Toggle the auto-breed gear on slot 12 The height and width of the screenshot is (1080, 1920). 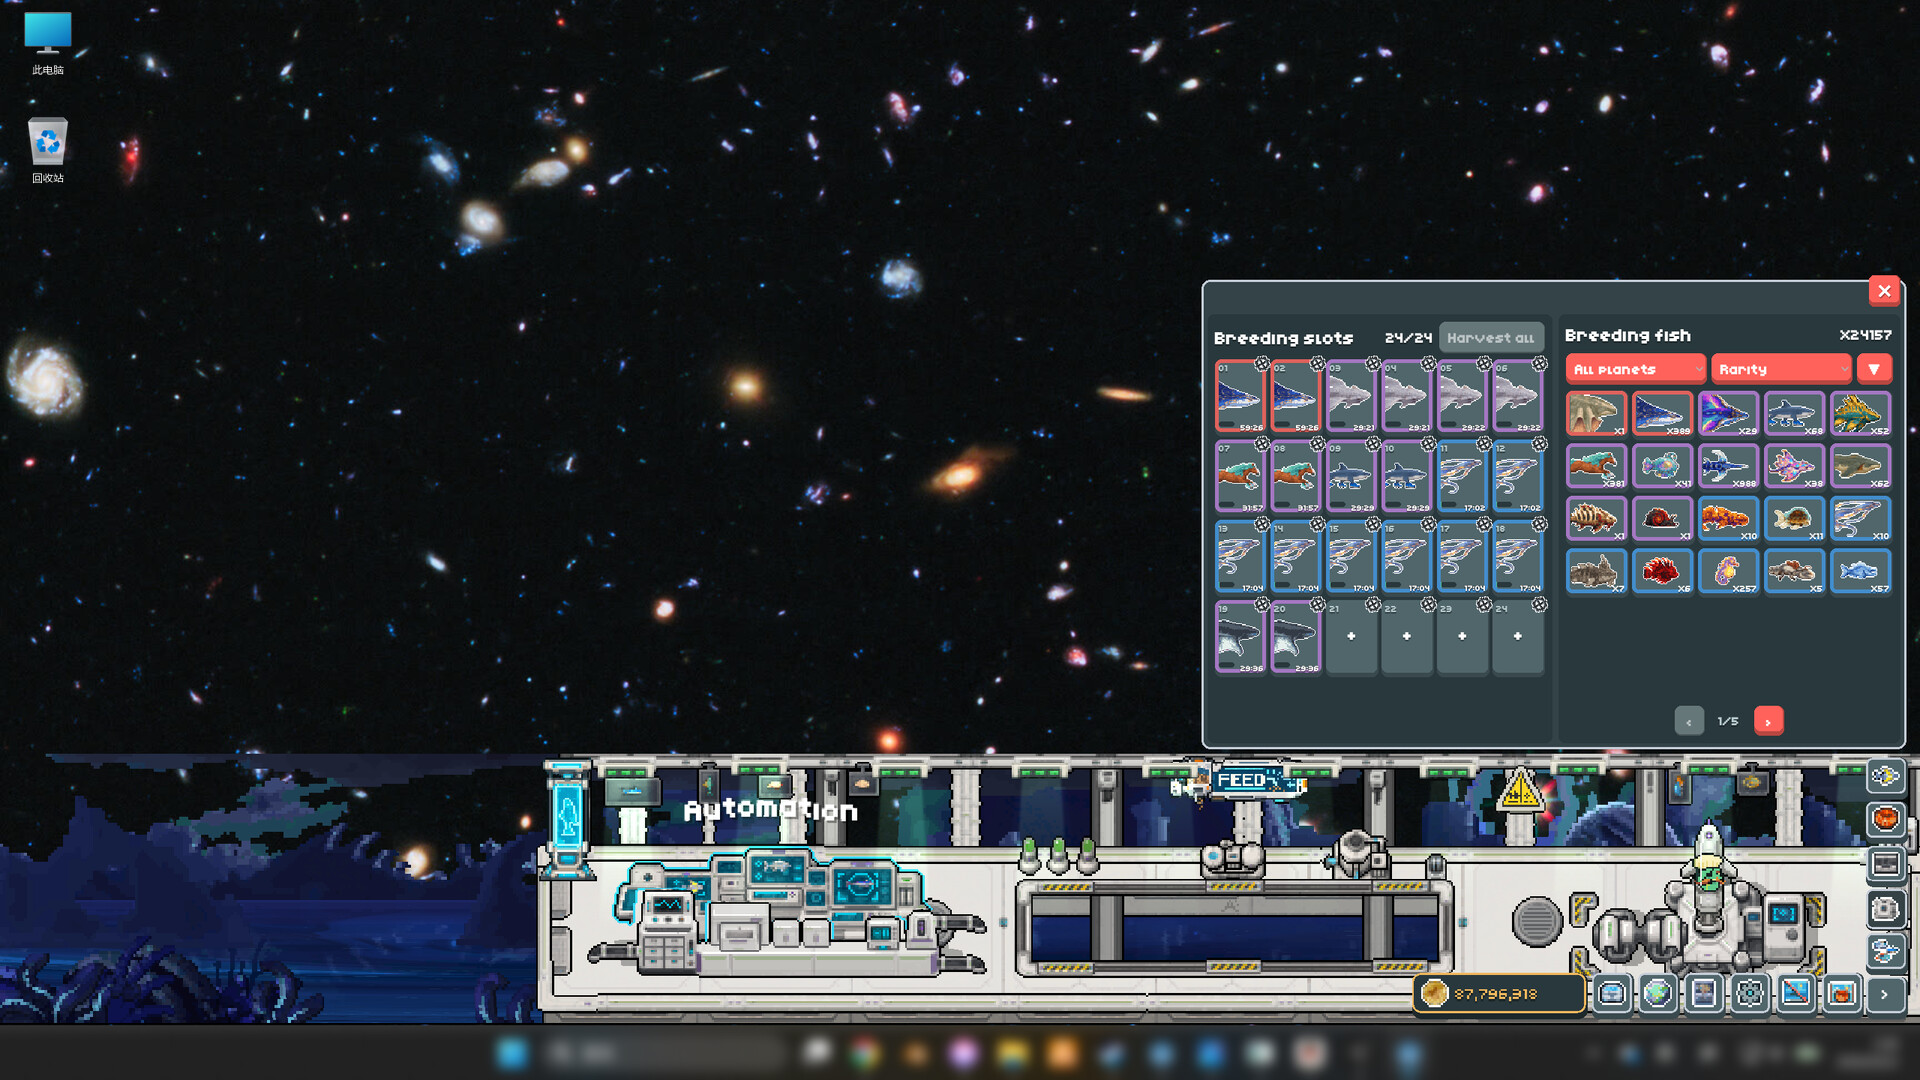click(x=1539, y=444)
